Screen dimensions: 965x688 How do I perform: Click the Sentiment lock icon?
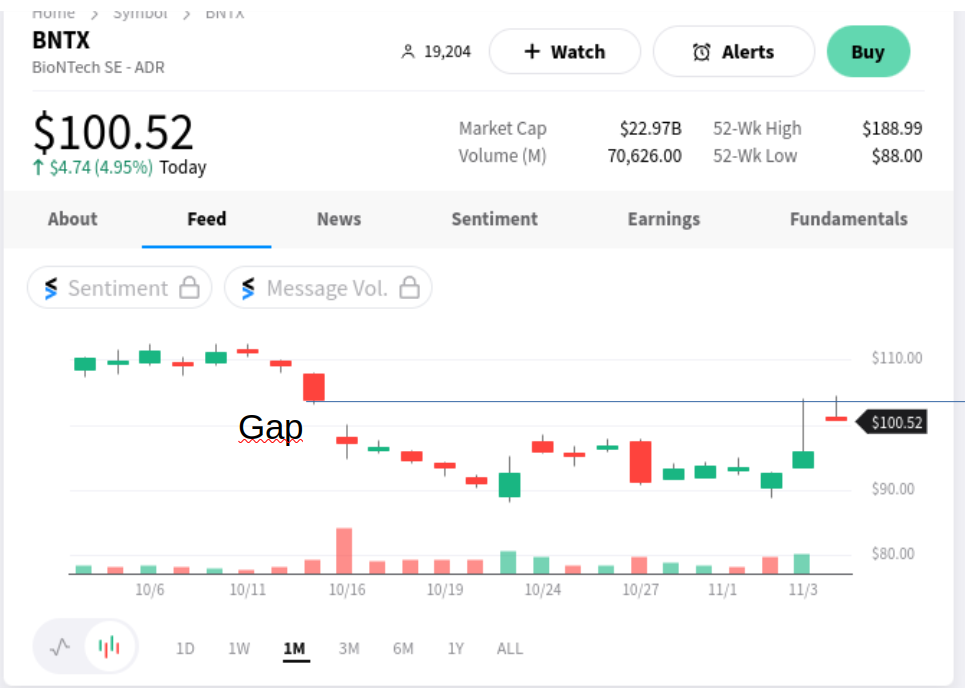189,288
